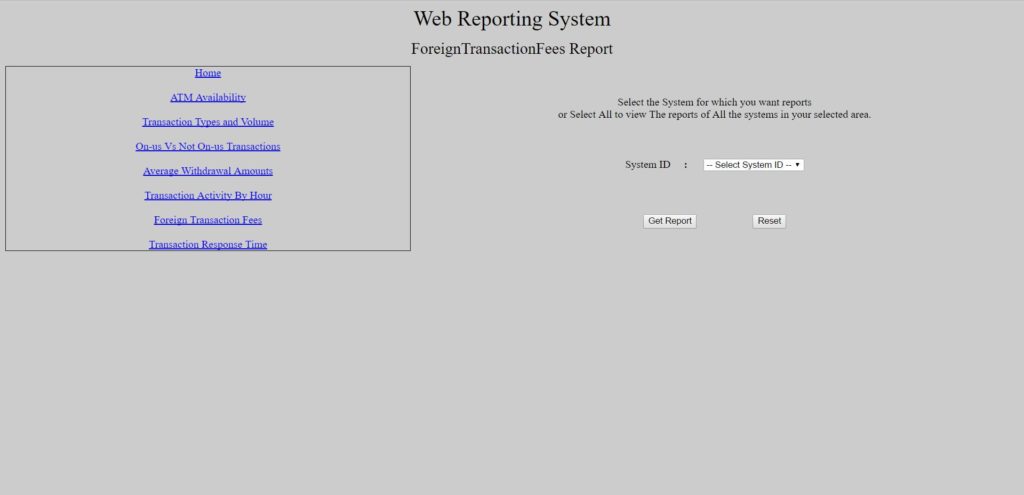Select On-us Vs Not On-us Transactions

coord(208,146)
